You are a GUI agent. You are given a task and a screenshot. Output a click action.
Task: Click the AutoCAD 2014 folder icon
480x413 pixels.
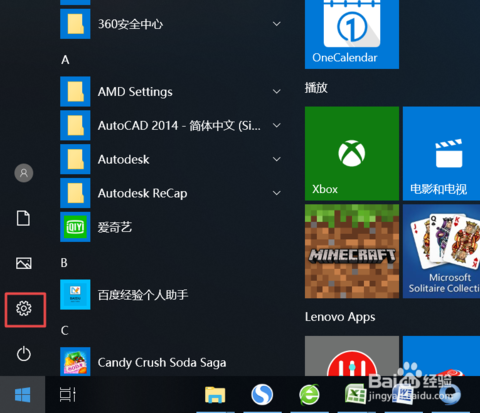(x=75, y=125)
